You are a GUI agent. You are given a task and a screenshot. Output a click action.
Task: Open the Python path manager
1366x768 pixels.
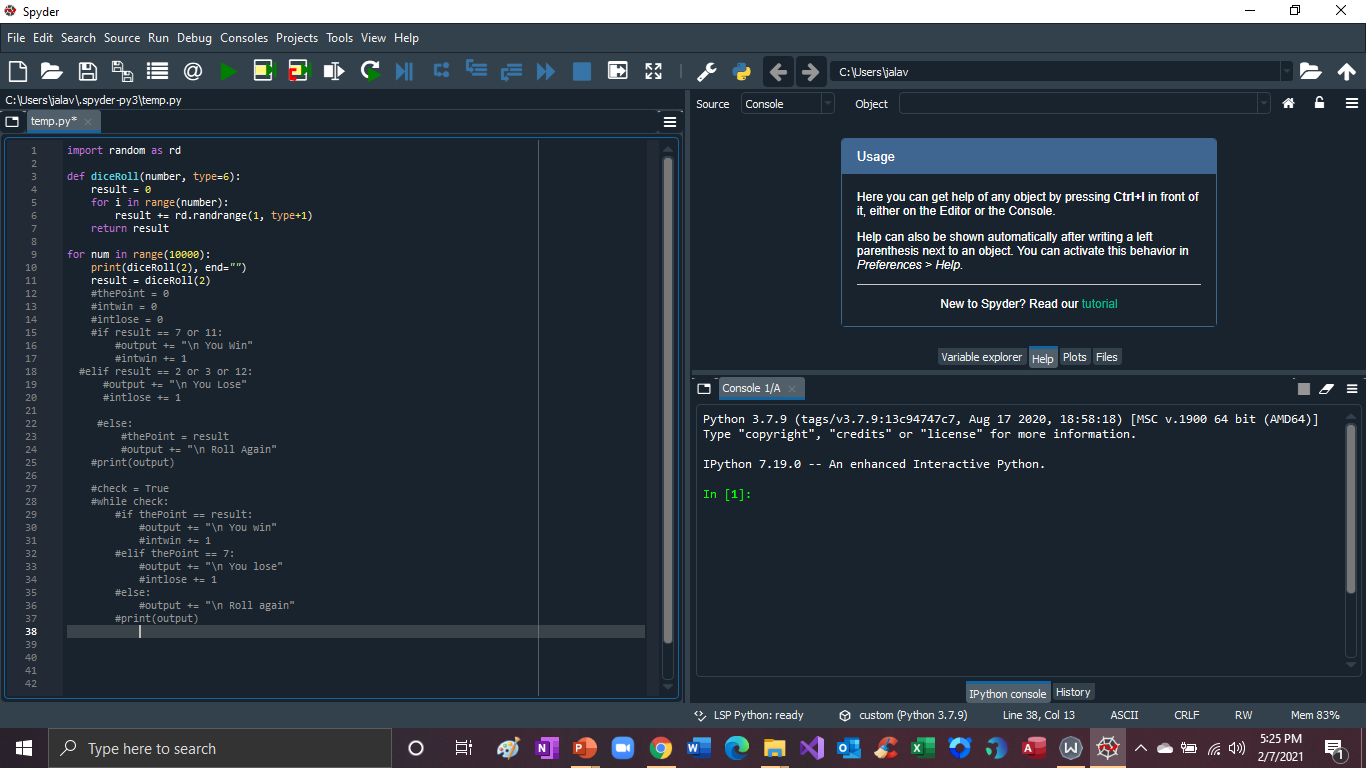point(742,71)
